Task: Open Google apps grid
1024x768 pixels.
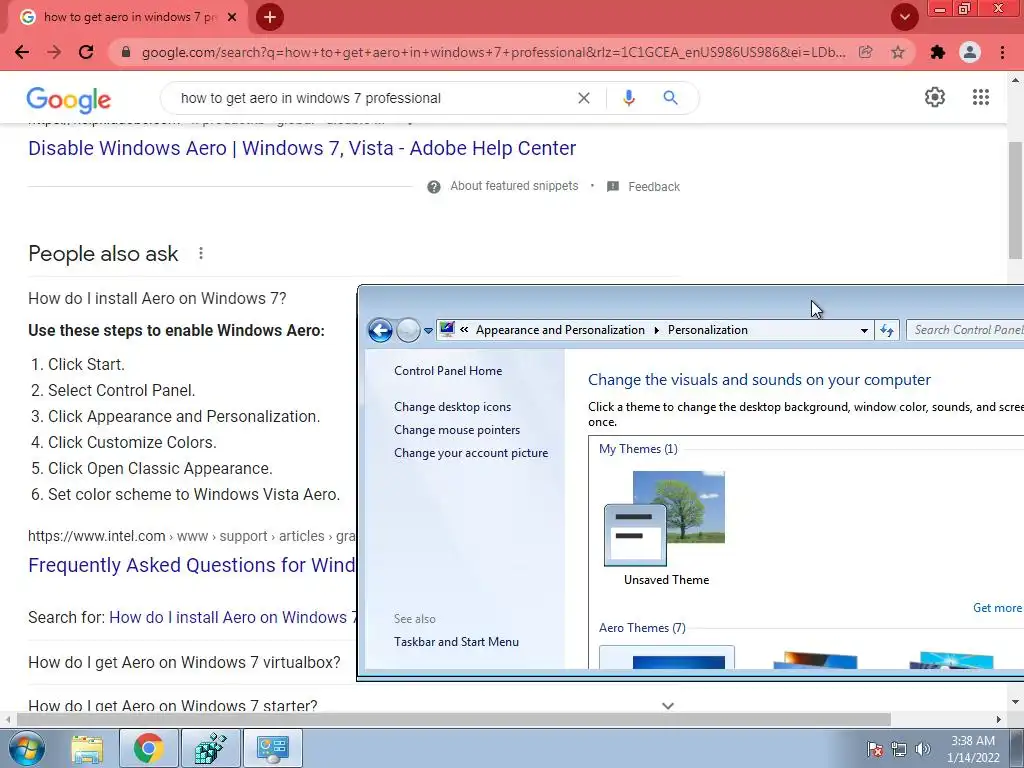Action: (980, 97)
